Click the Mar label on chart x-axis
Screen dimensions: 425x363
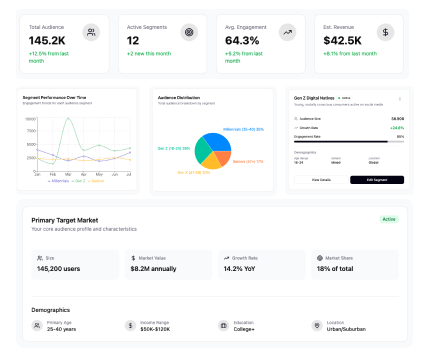[x=68, y=174]
